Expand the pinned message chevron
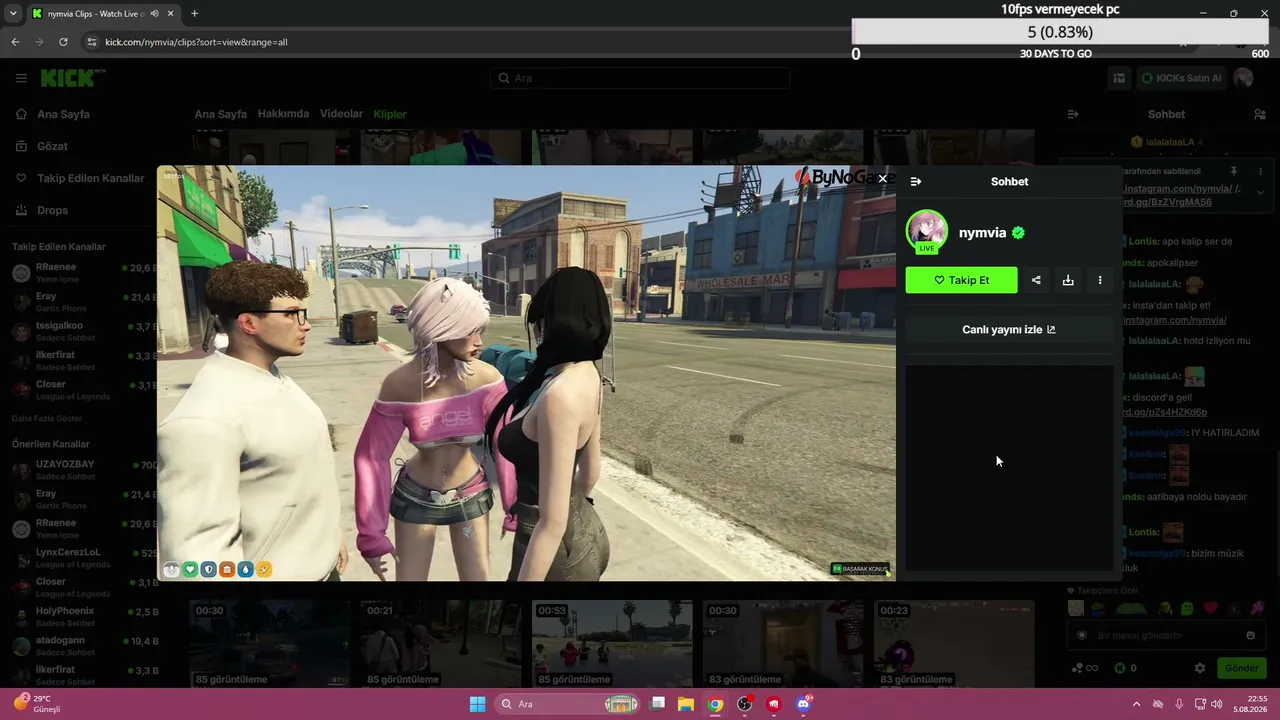This screenshot has width=1280, height=720. pos(1260,192)
